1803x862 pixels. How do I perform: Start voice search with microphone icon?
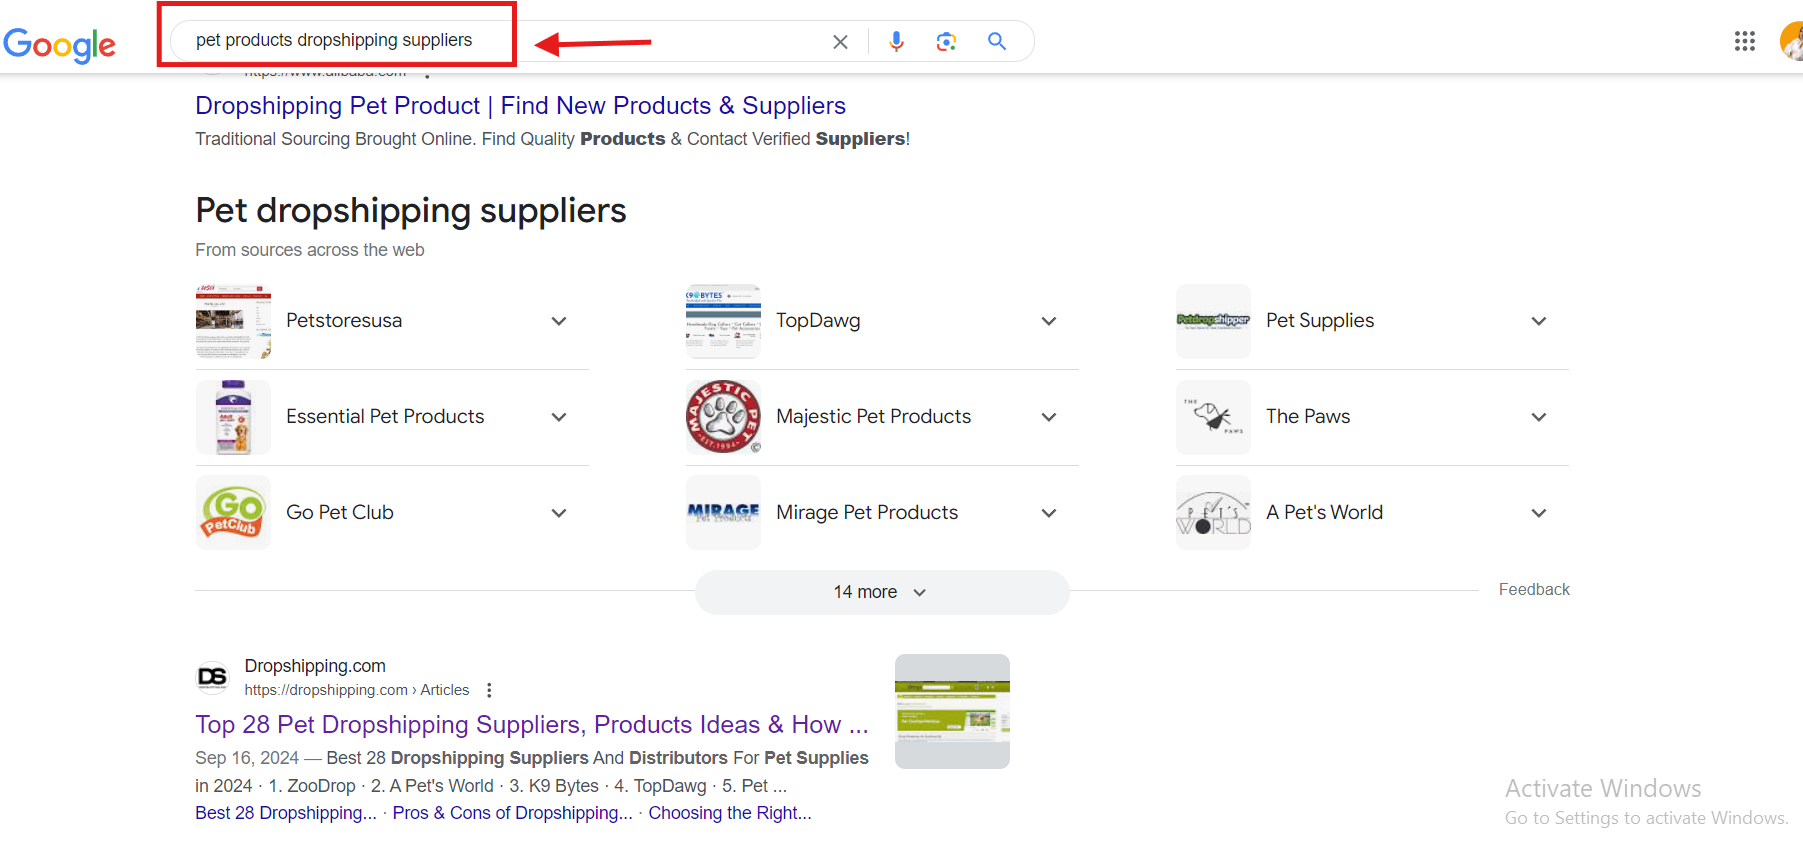pyautogui.click(x=896, y=41)
